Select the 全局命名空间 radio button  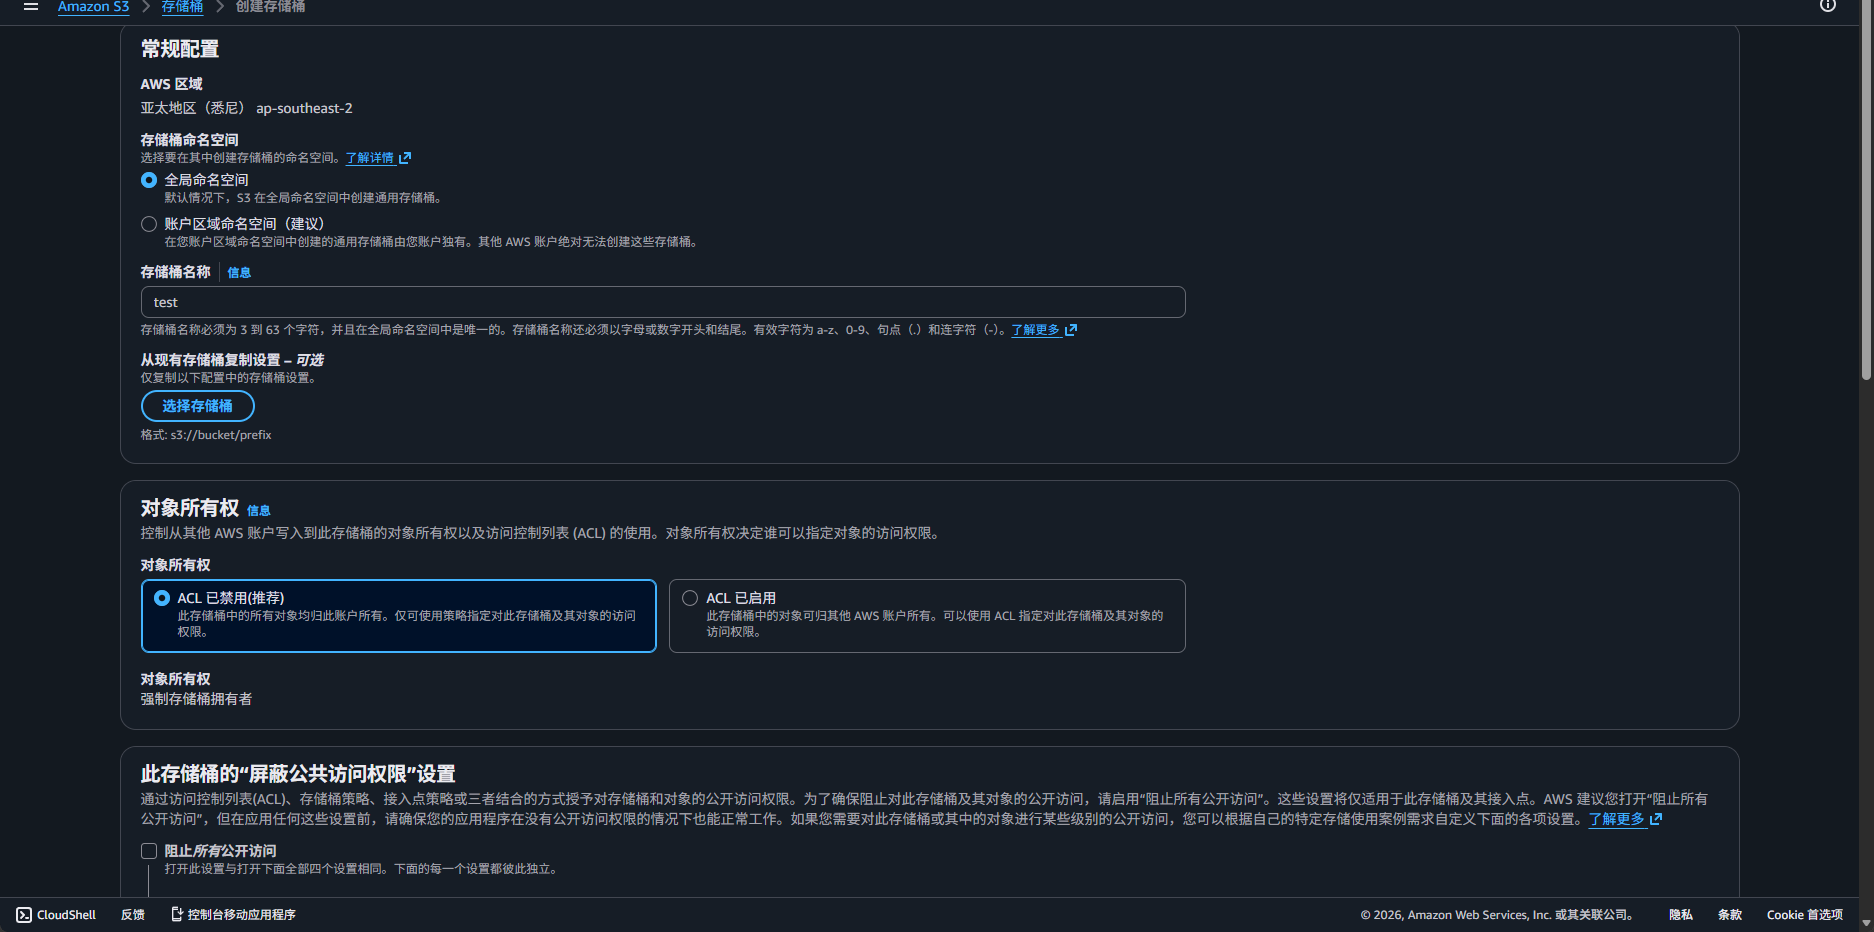point(149,180)
